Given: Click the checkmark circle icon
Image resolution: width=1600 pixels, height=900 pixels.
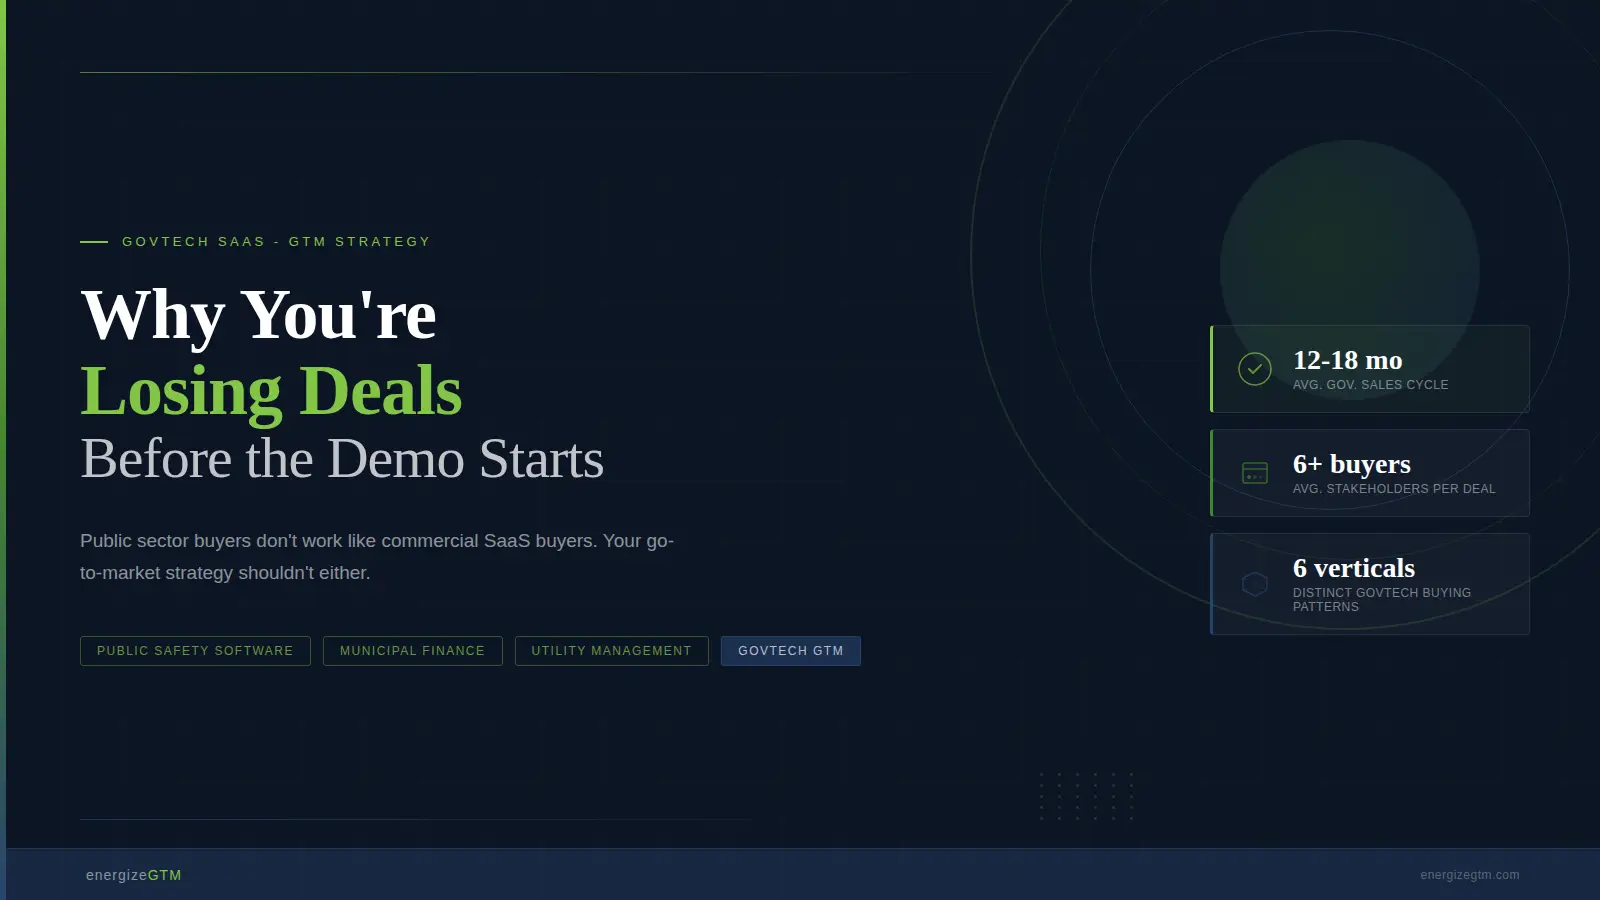Looking at the screenshot, I should [x=1254, y=369].
